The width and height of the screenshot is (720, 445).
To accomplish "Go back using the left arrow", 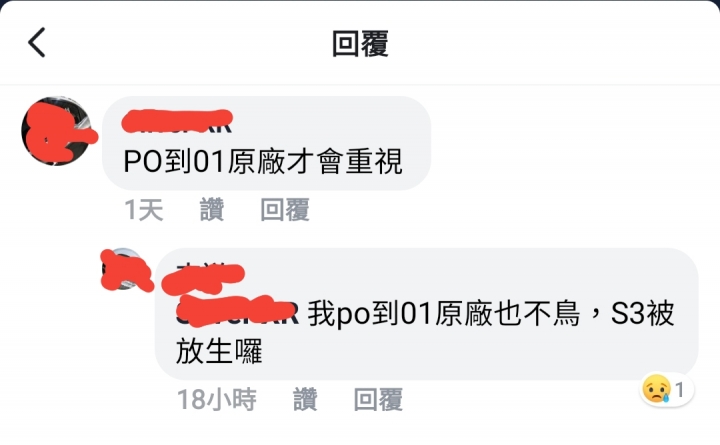I will click(x=37, y=42).
